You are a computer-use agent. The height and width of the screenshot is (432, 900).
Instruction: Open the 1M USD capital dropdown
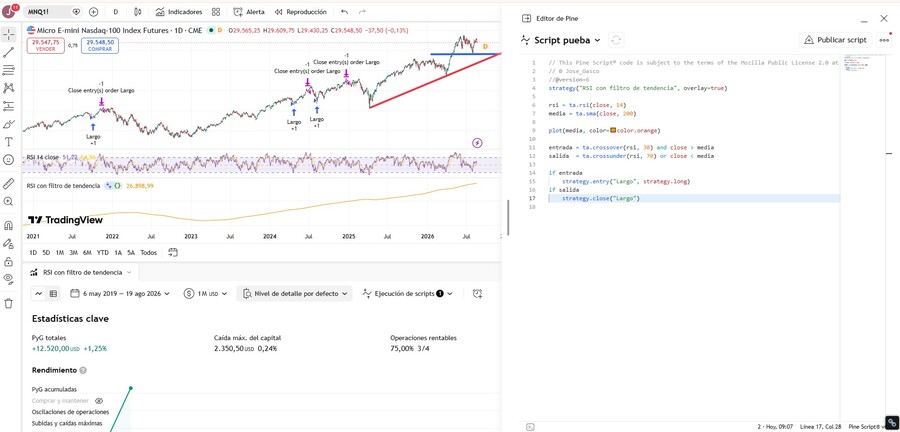(205, 293)
